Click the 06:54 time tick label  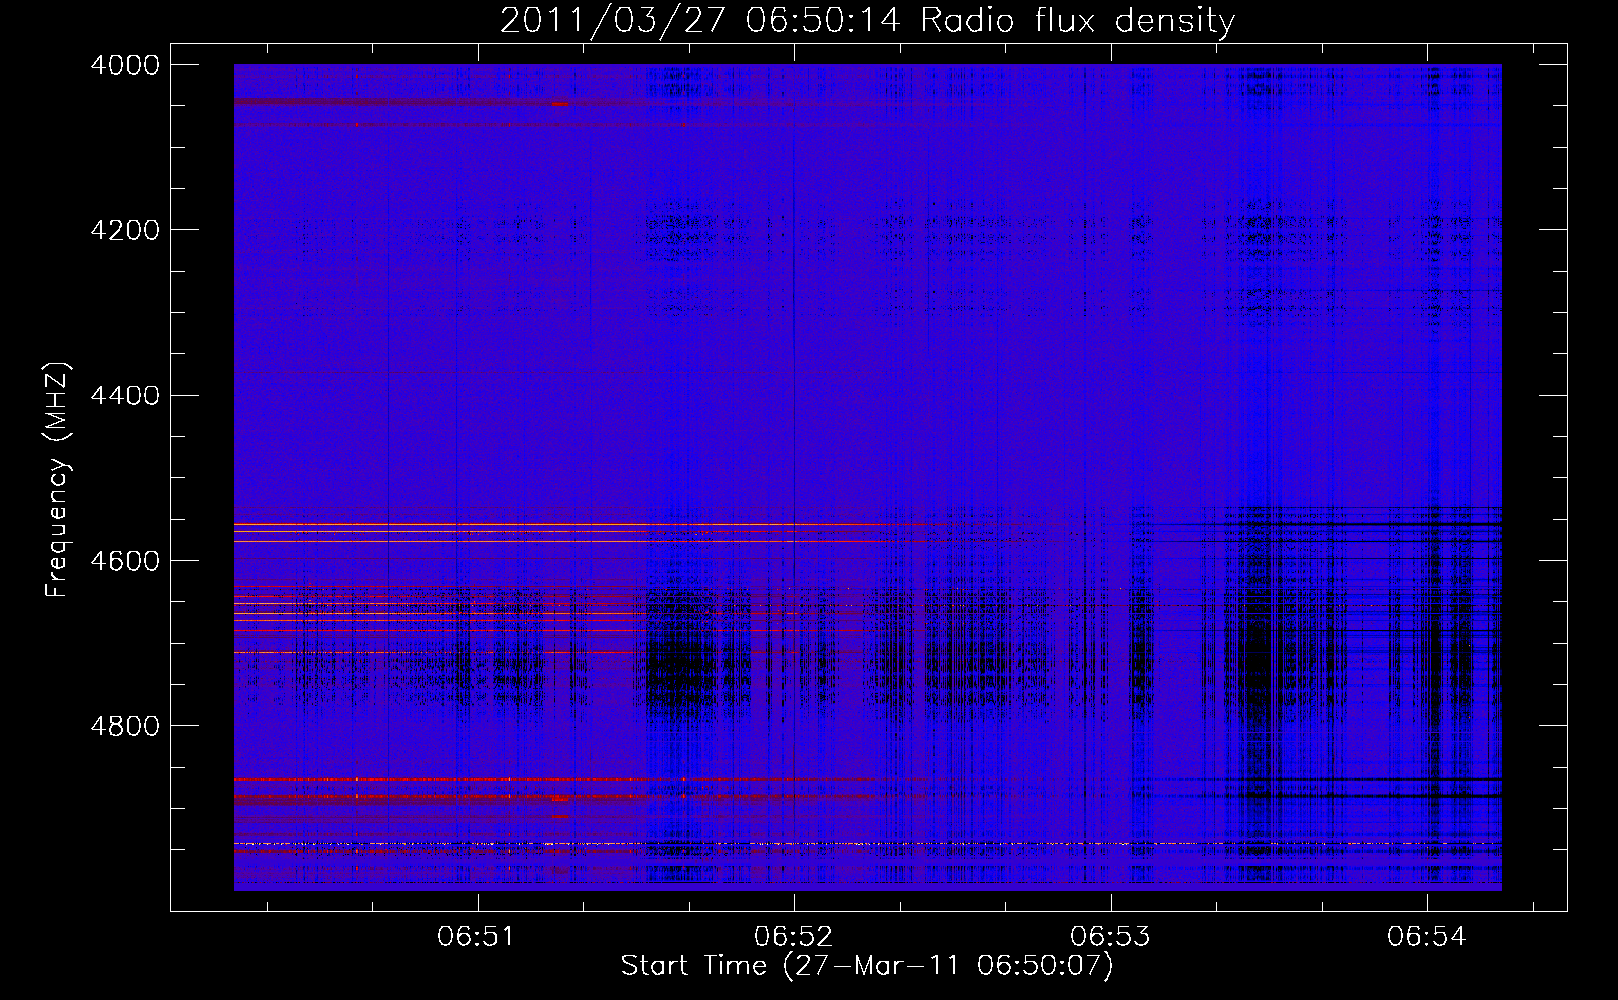pyautogui.click(x=1427, y=936)
